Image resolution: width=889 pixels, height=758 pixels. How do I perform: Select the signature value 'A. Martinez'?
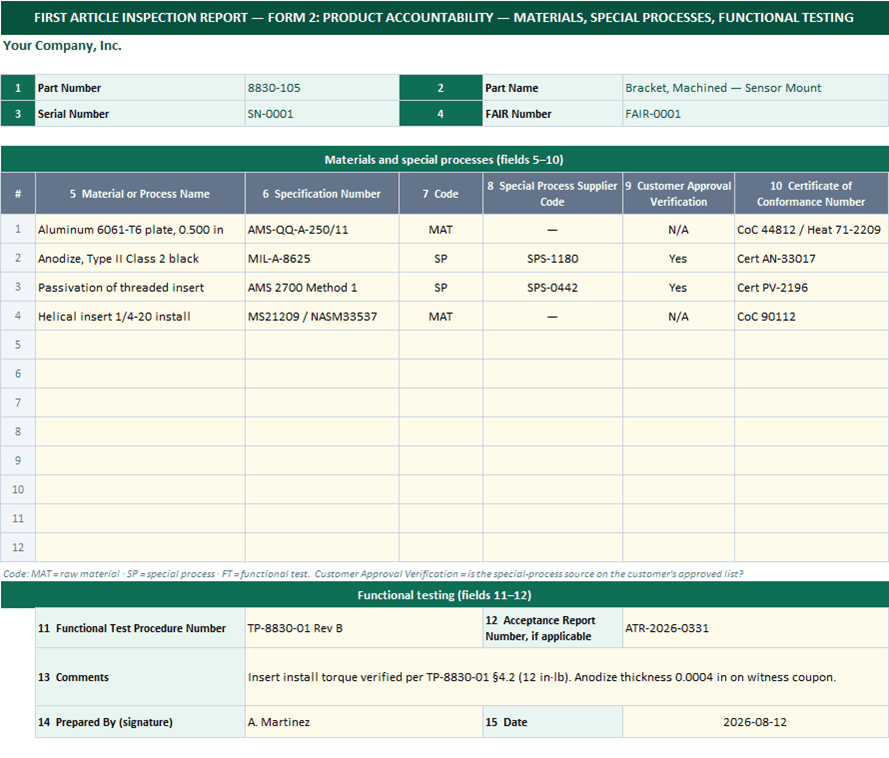[x=363, y=722]
